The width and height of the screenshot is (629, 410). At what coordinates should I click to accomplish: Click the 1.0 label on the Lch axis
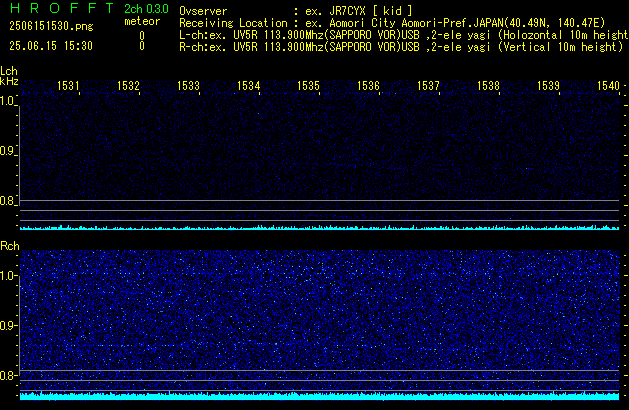pos(7,101)
